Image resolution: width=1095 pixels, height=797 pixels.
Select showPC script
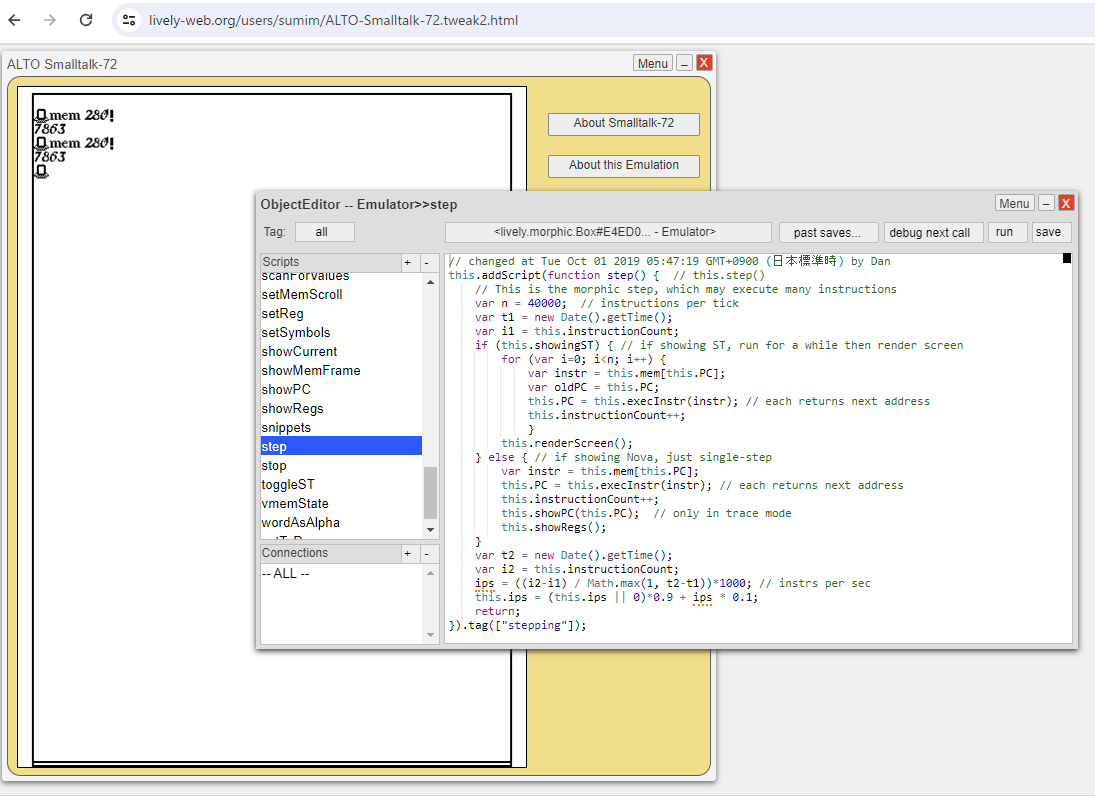click(x=341, y=389)
